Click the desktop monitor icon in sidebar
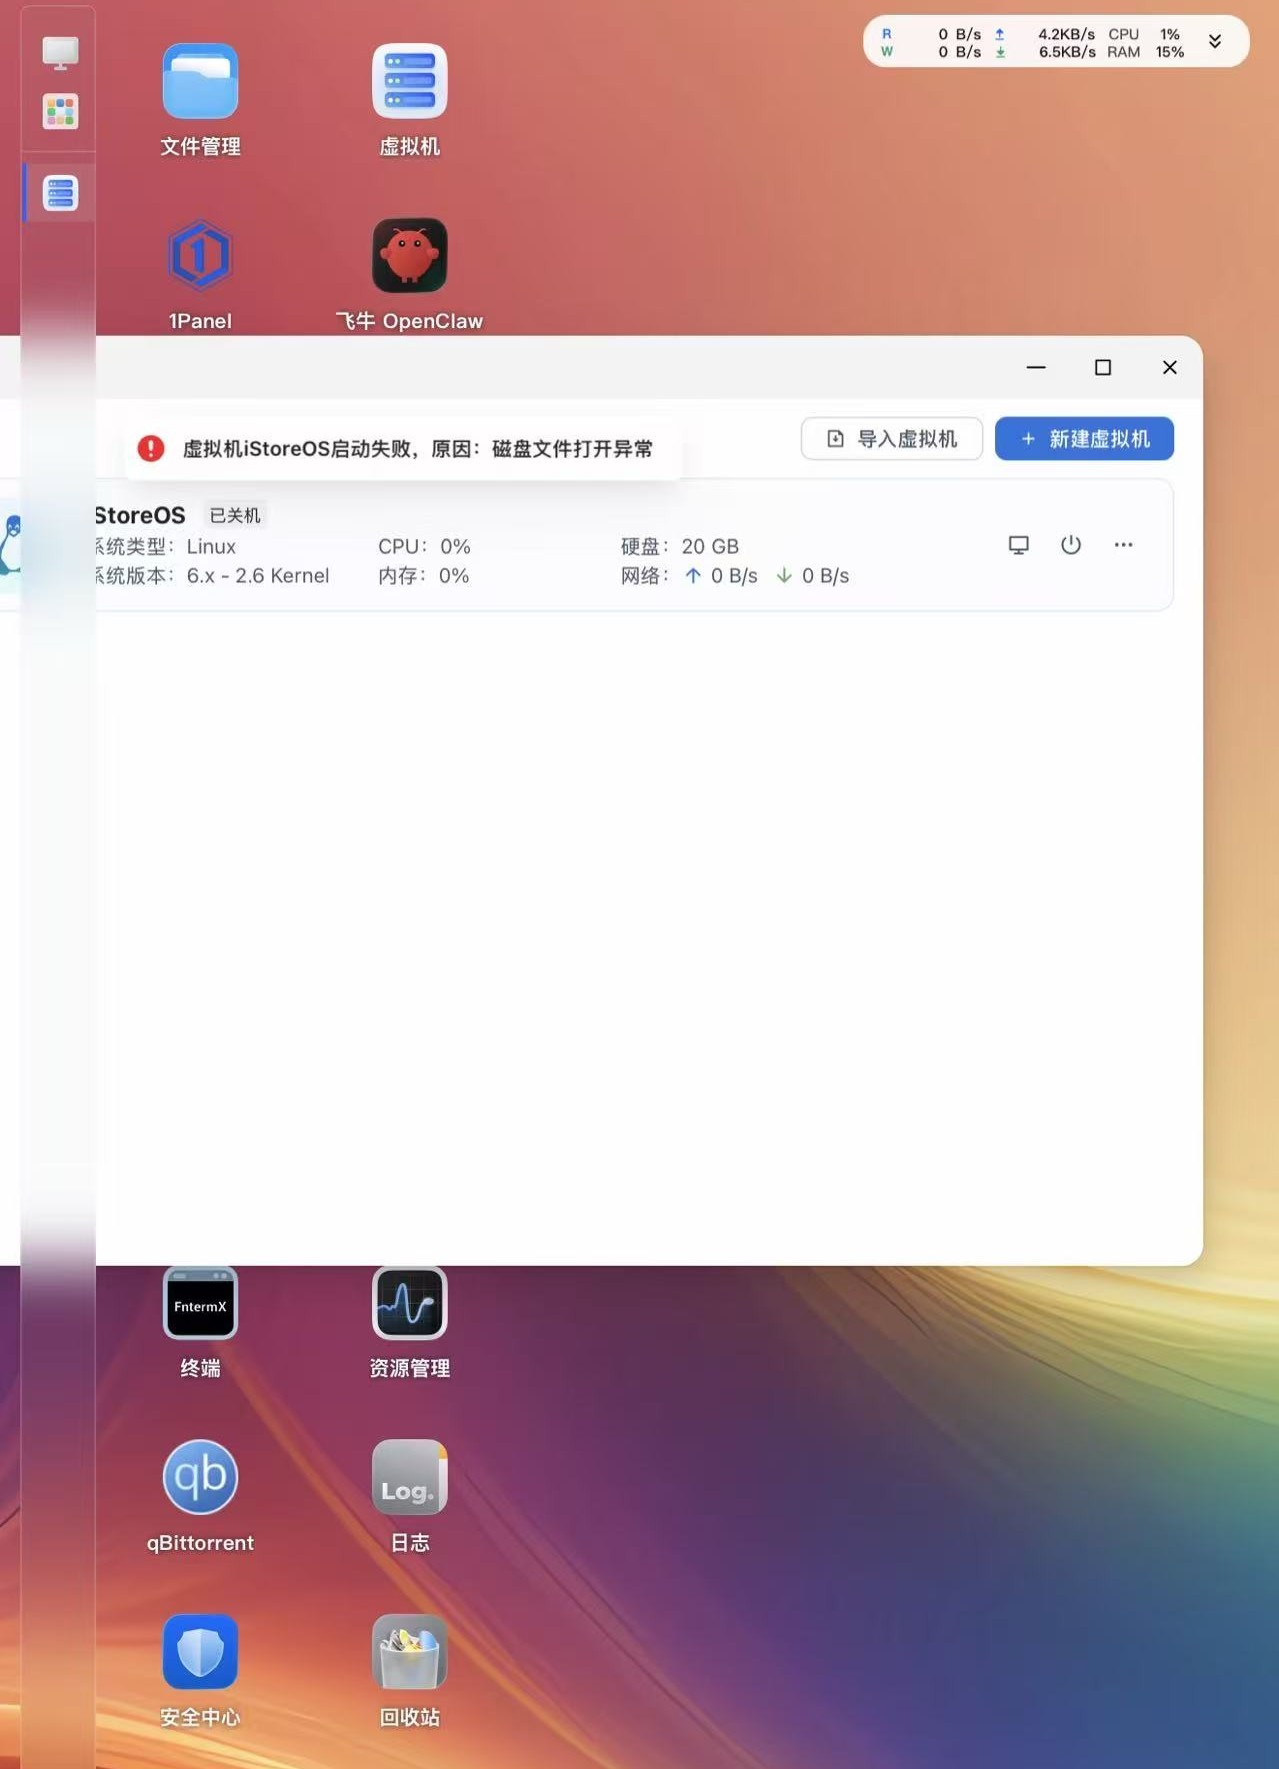1279x1769 pixels. pyautogui.click(x=60, y=52)
